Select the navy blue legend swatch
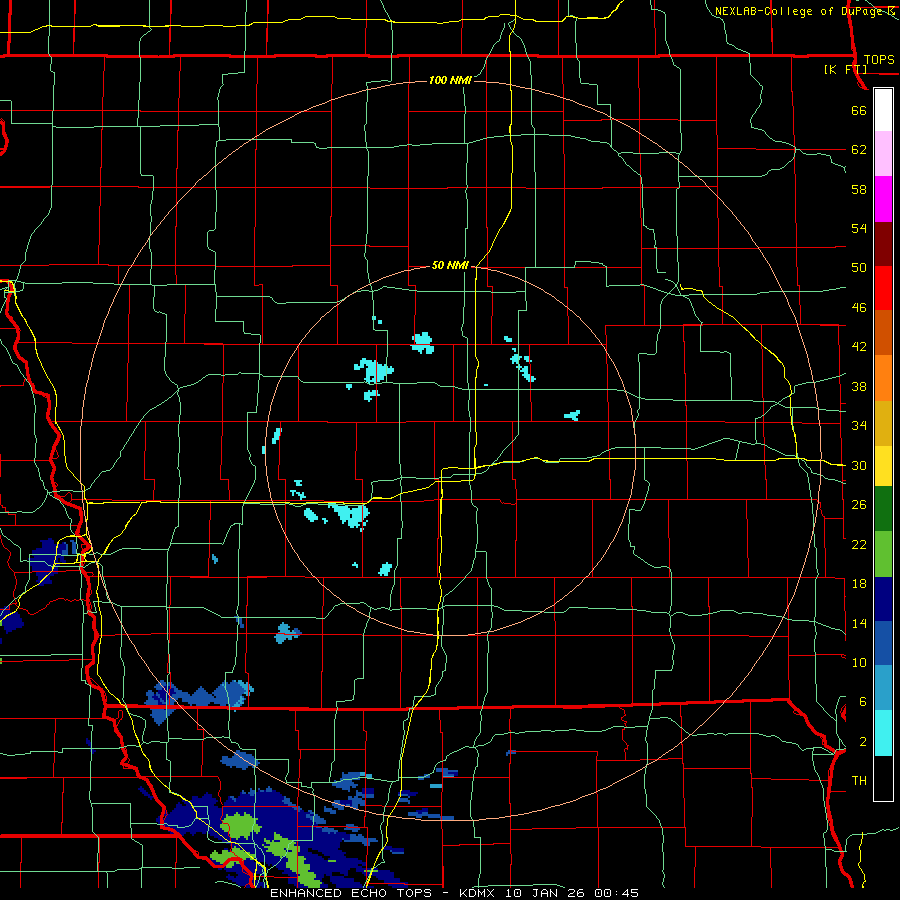This screenshot has width=900, height=900. click(883, 599)
